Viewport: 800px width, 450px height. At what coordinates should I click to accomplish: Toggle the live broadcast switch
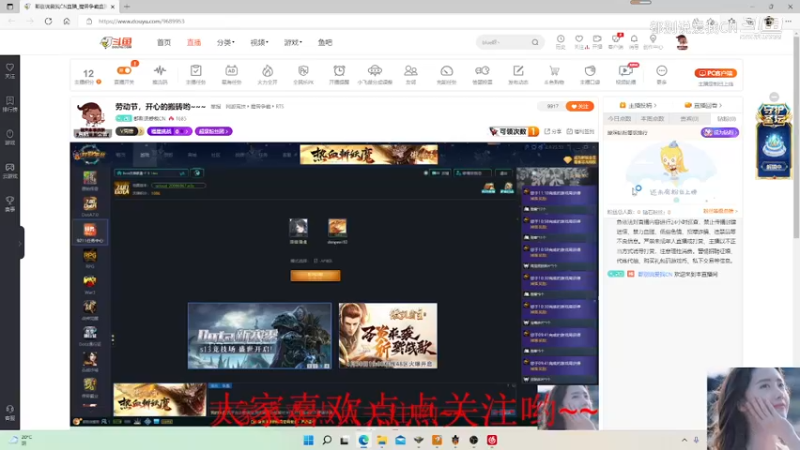(x=124, y=70)
